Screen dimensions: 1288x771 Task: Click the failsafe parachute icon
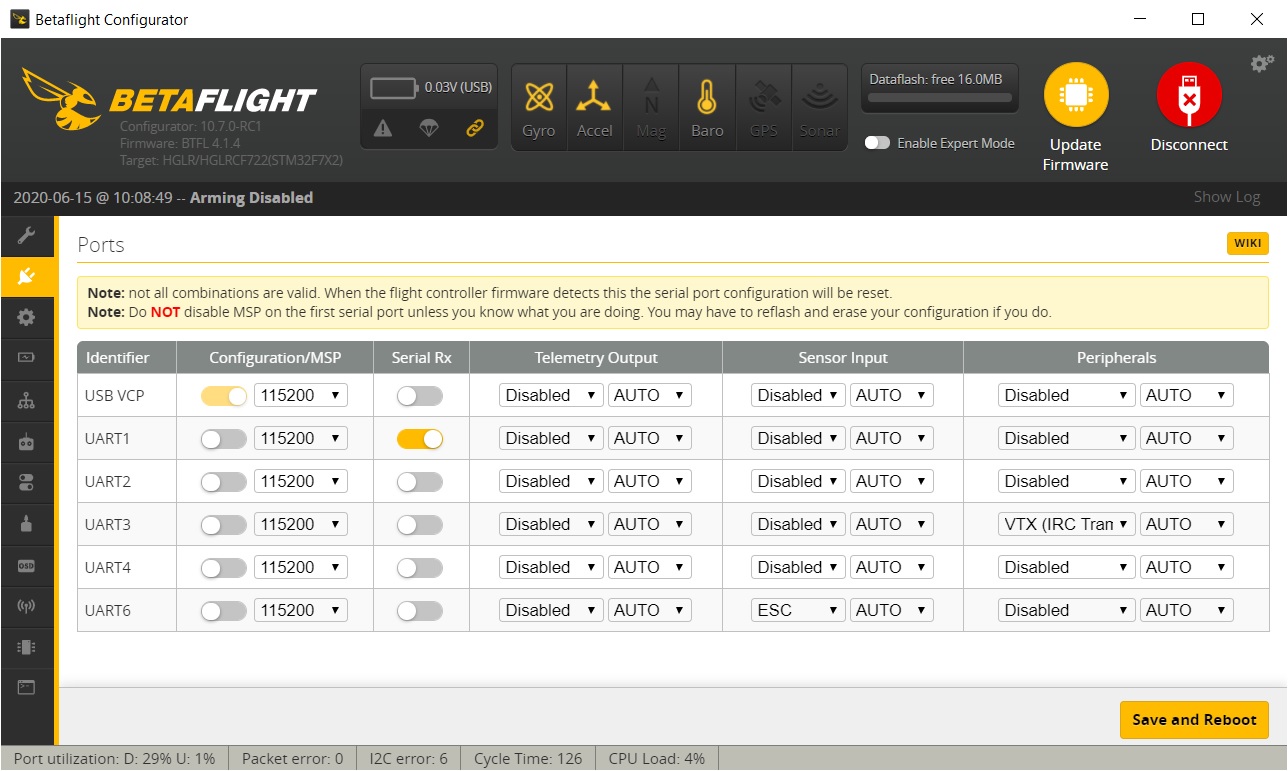pos(429,128)
